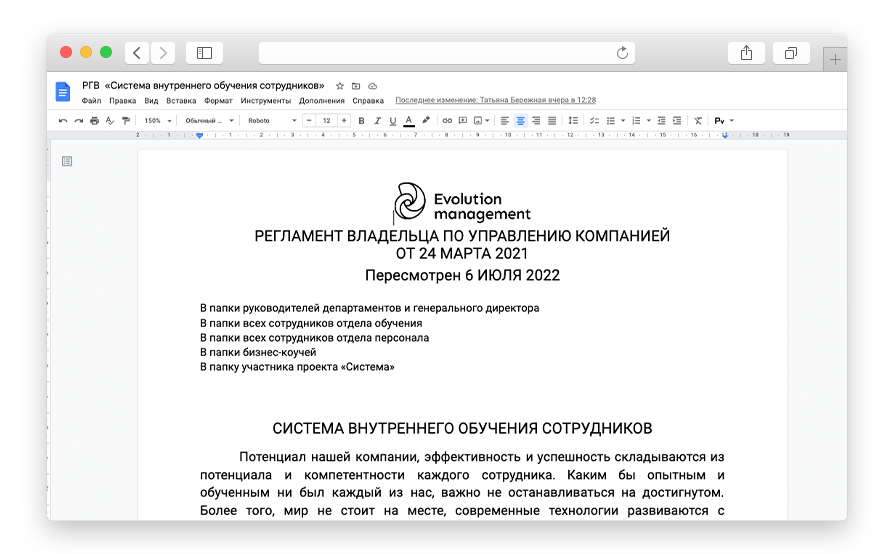Open the Справка menu
Viewport: 894px width, 554px height.
[x=368, y=101]
